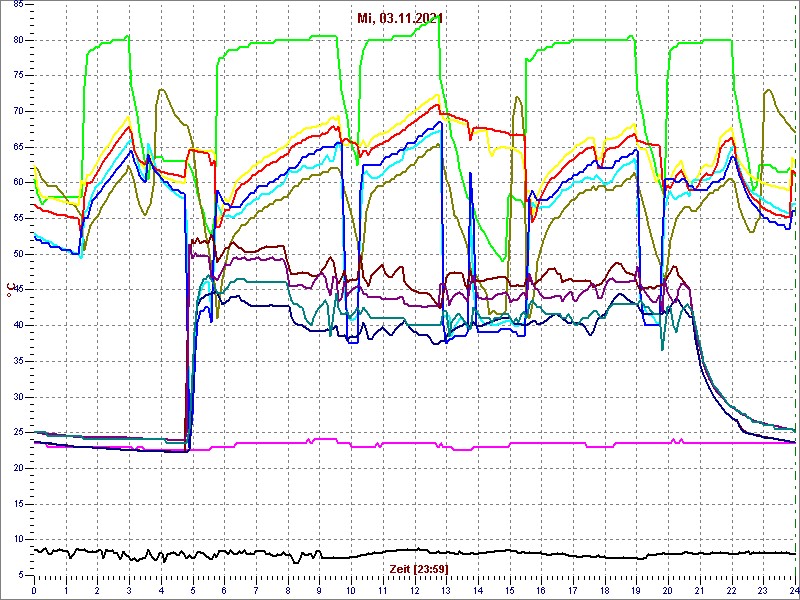This screenshot has height=600, width=800.
Task: Click the 80 value on temperature axis
Action: click(18, 40)
